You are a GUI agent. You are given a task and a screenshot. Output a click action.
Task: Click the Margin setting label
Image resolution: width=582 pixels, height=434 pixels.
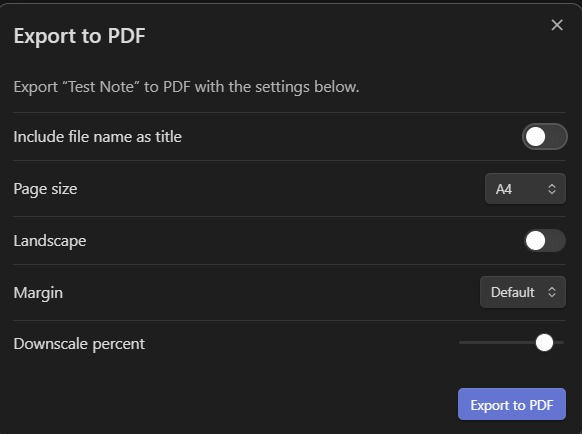[38, 293]
